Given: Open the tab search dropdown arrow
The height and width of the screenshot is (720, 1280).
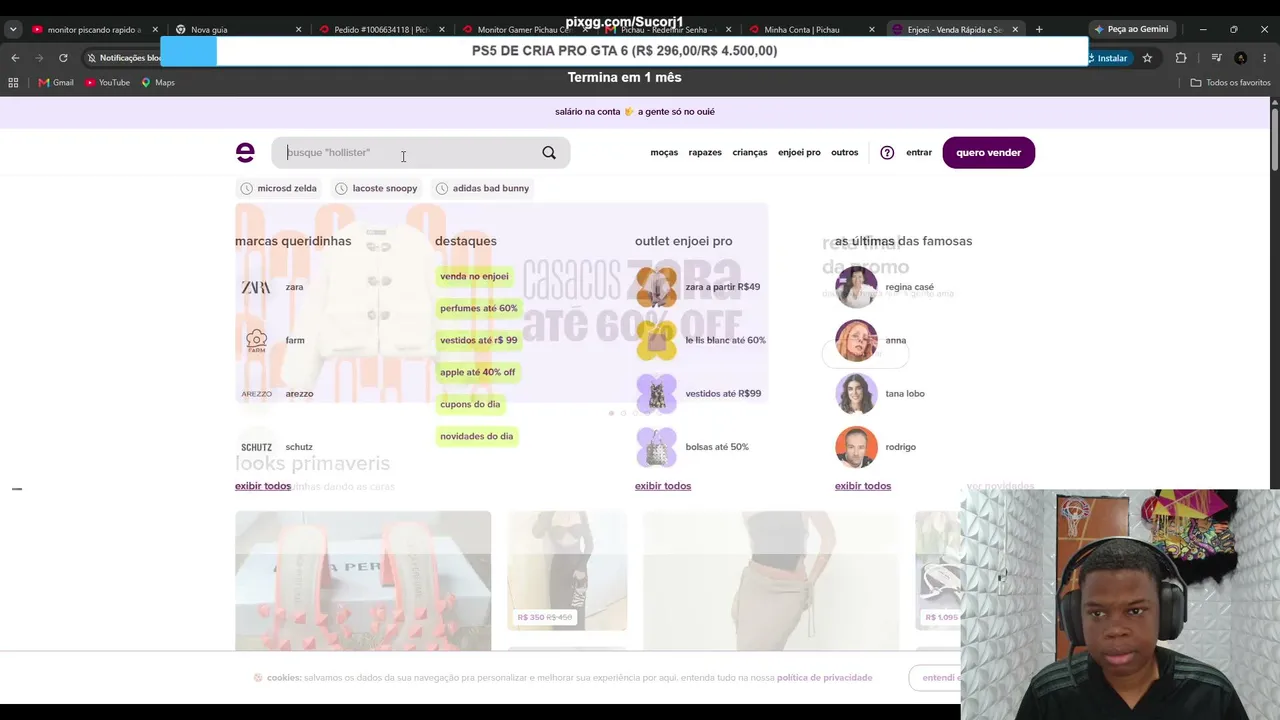Looking at the screenshot, I should coord(13,29).
